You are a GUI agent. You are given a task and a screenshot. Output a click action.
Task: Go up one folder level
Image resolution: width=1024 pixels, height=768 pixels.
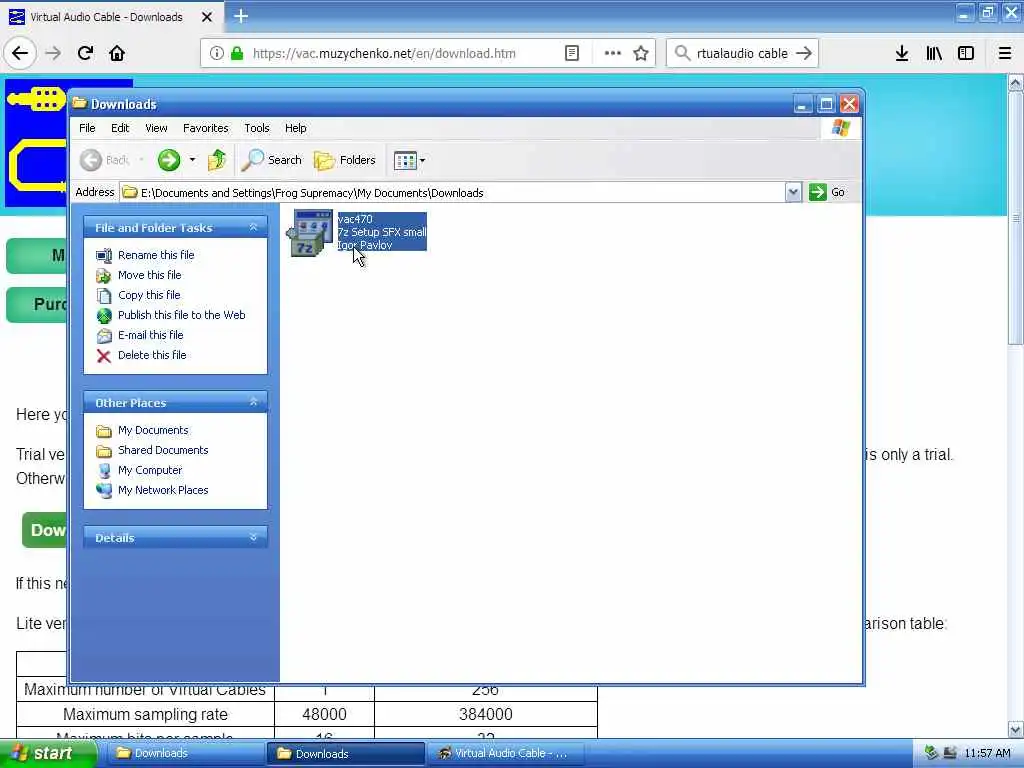coord(217,160)
